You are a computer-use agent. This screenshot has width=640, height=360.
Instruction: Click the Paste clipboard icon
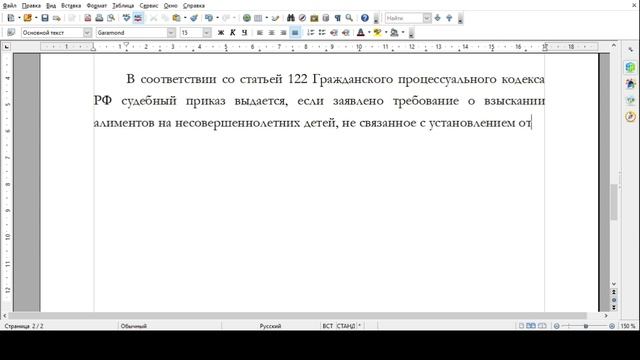(x=176, y=18)
